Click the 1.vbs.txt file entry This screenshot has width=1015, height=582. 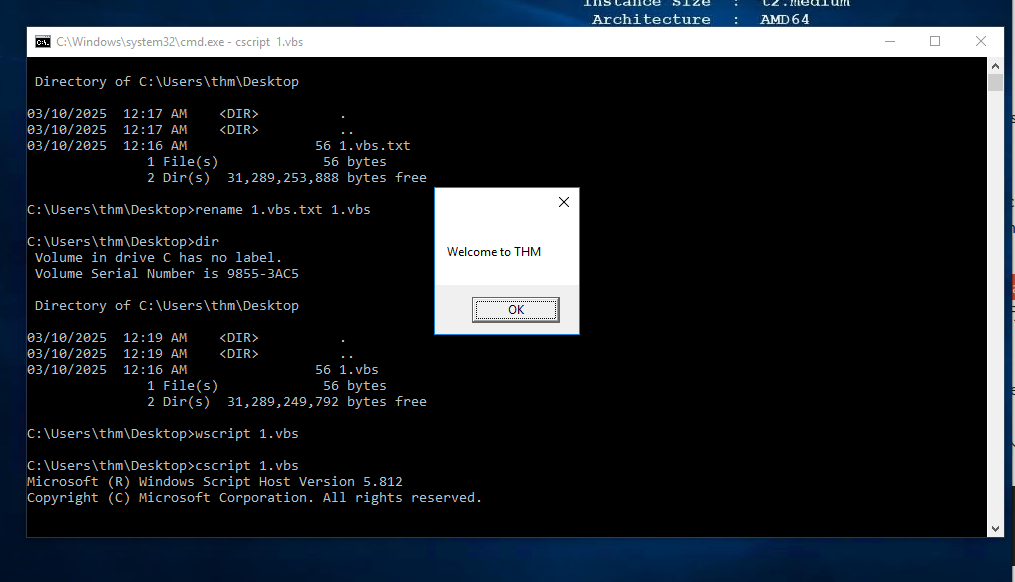tap(374, 146)
